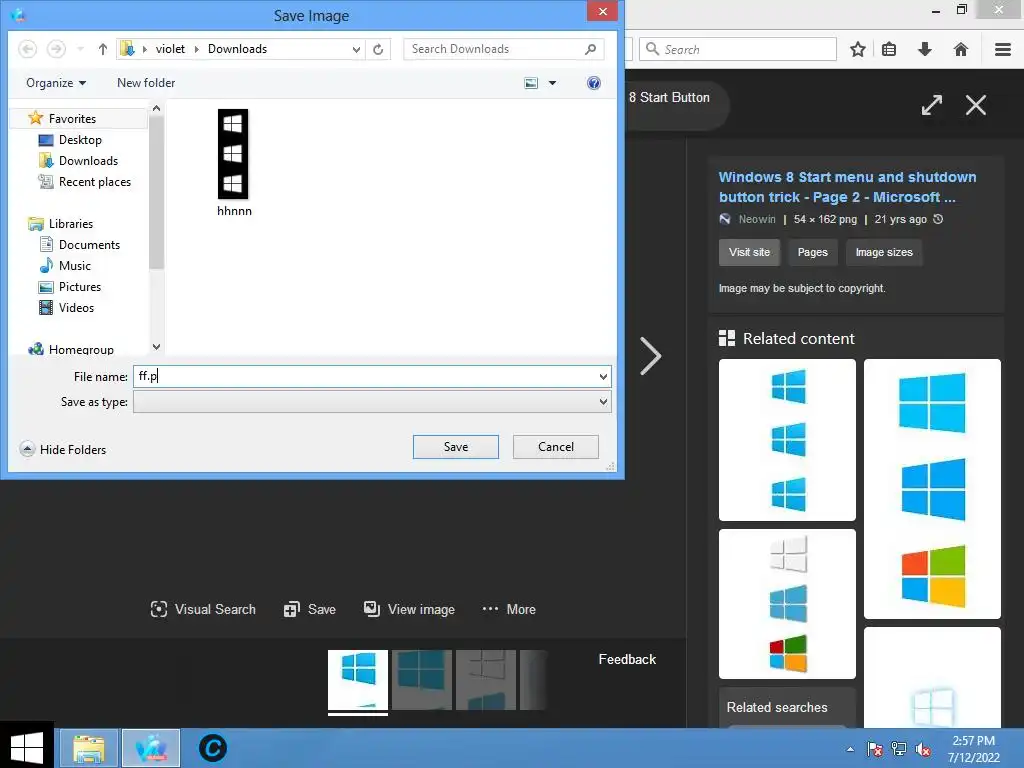Click the Visual Search icon
This screenshot has width=1024, height=768.
point(159,609)
